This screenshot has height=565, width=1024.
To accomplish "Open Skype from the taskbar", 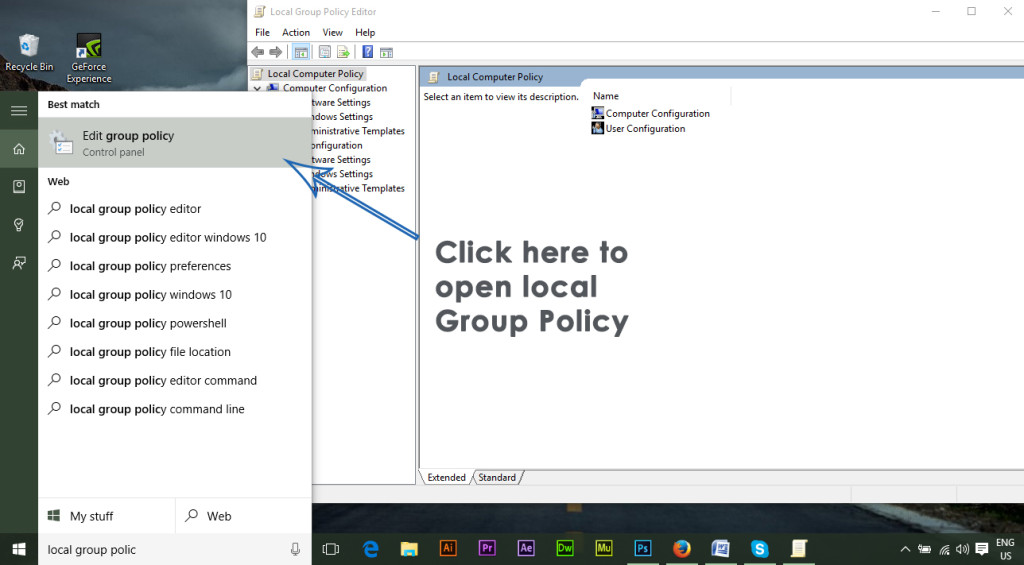I will 760,549.
